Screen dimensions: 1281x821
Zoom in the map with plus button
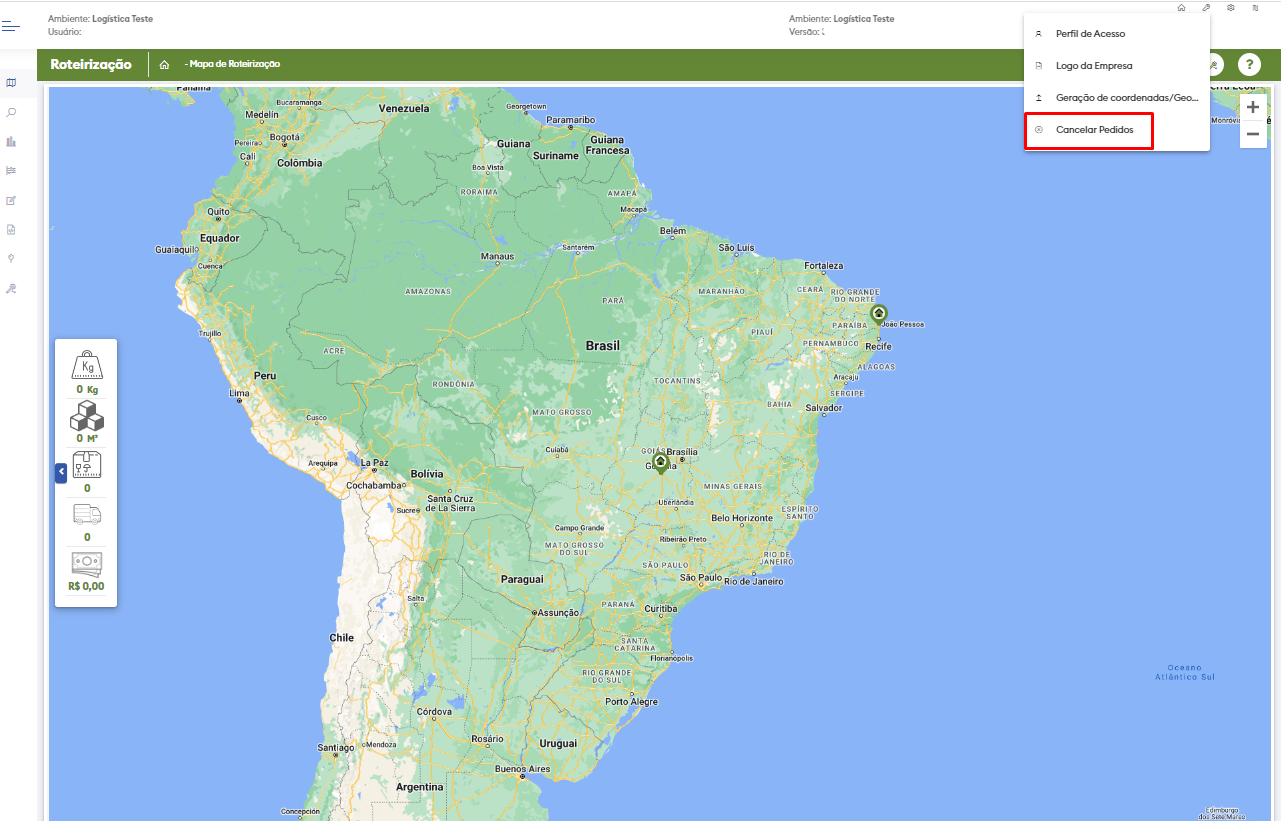pyautogui.click(x=1253, y=107)
